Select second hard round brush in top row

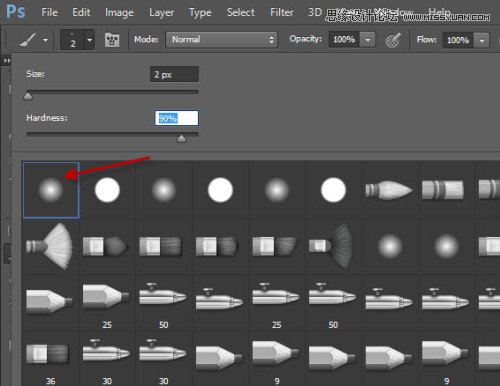220,190
